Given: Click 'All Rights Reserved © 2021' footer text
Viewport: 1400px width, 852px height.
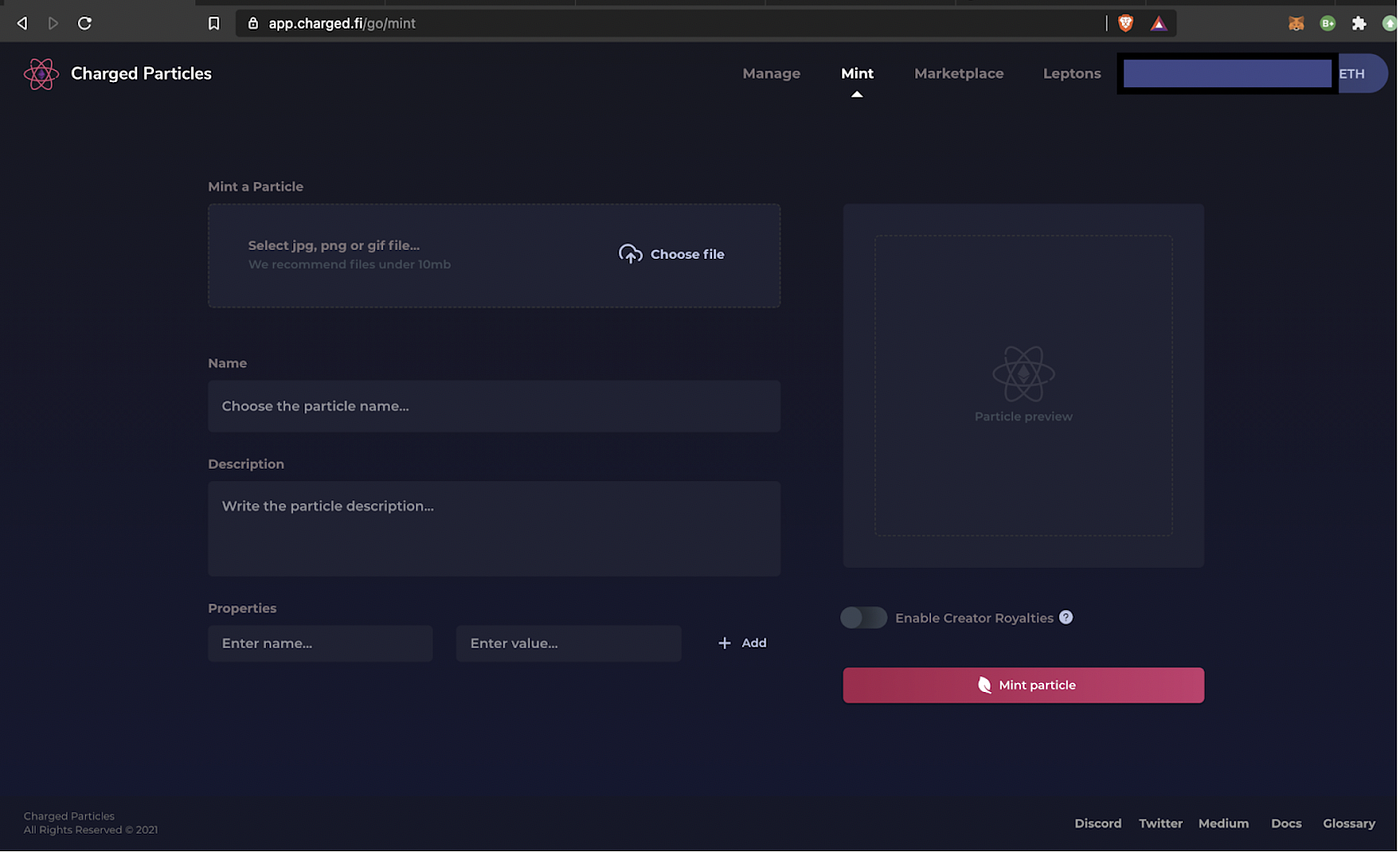Looking at the screenshot, I should 91,830.
